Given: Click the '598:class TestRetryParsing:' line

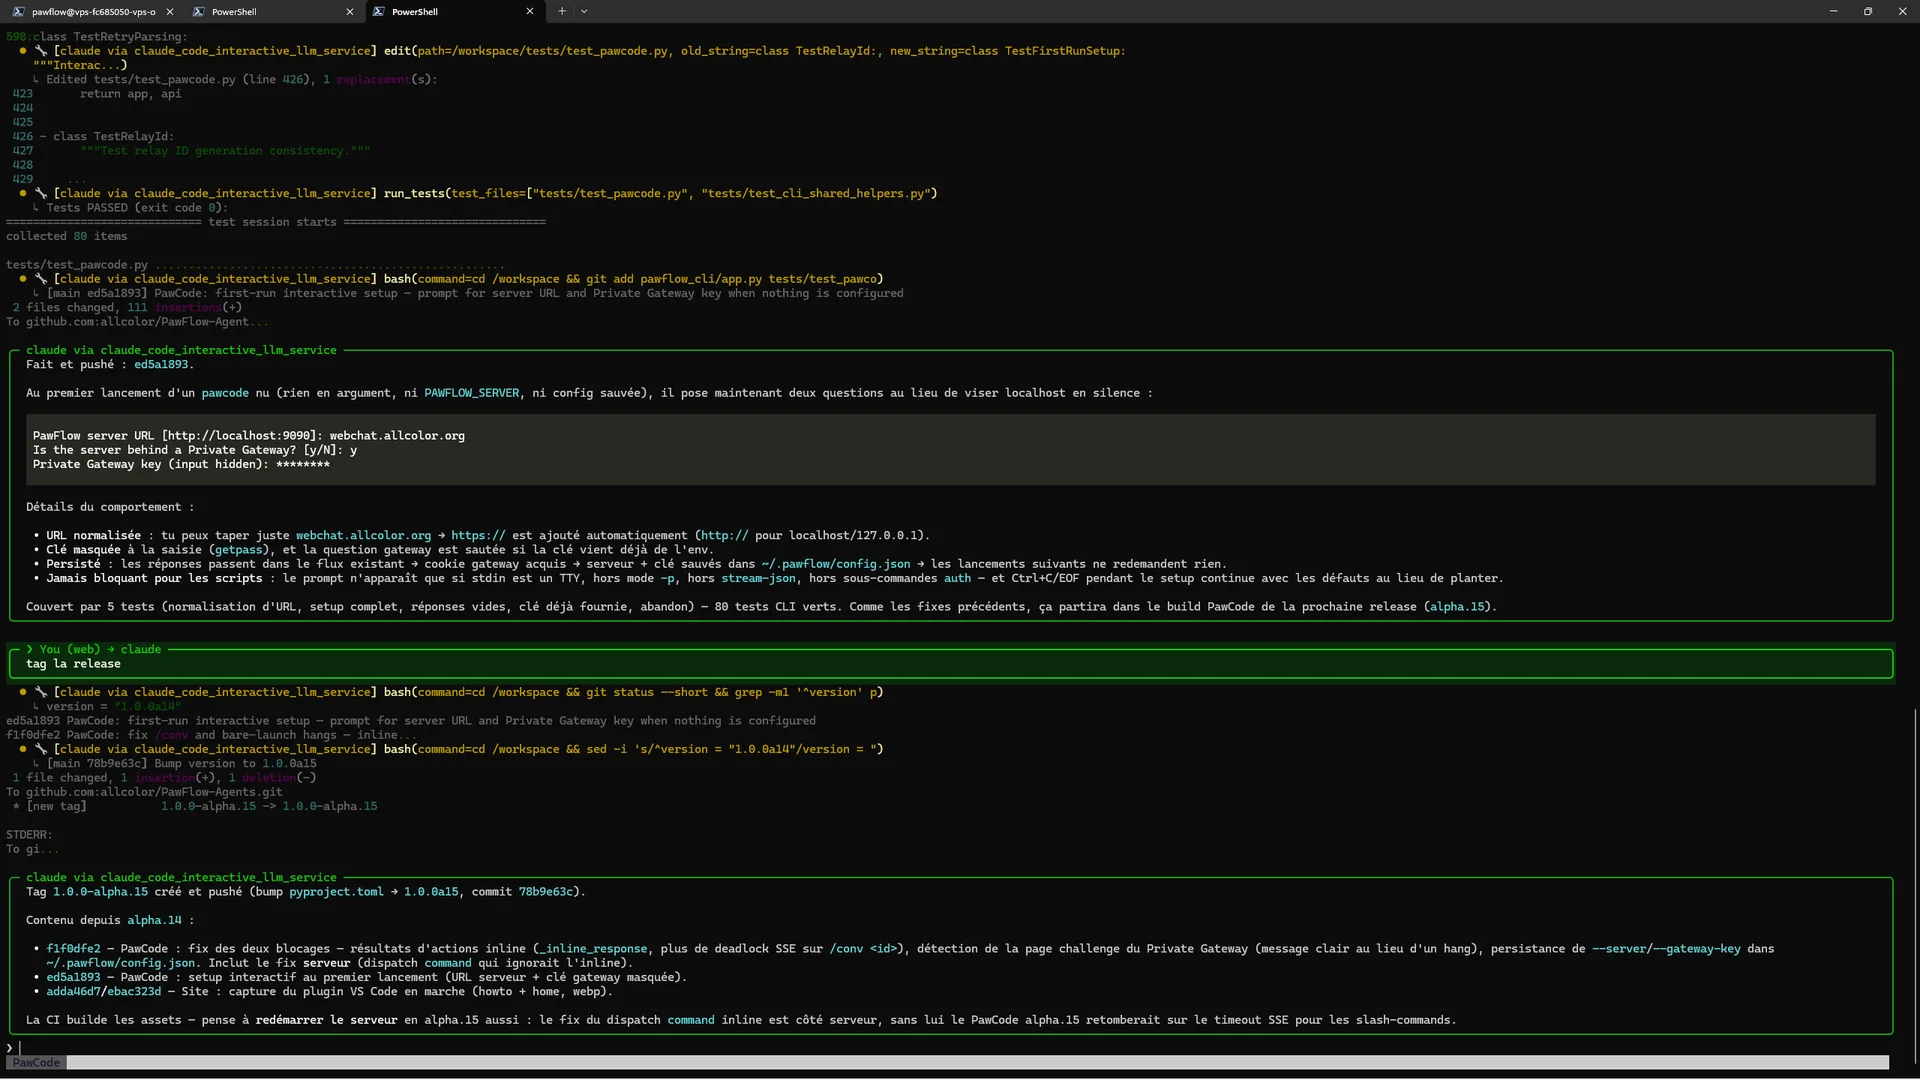Looking at the screenshot, I should (x=96, y=37).
